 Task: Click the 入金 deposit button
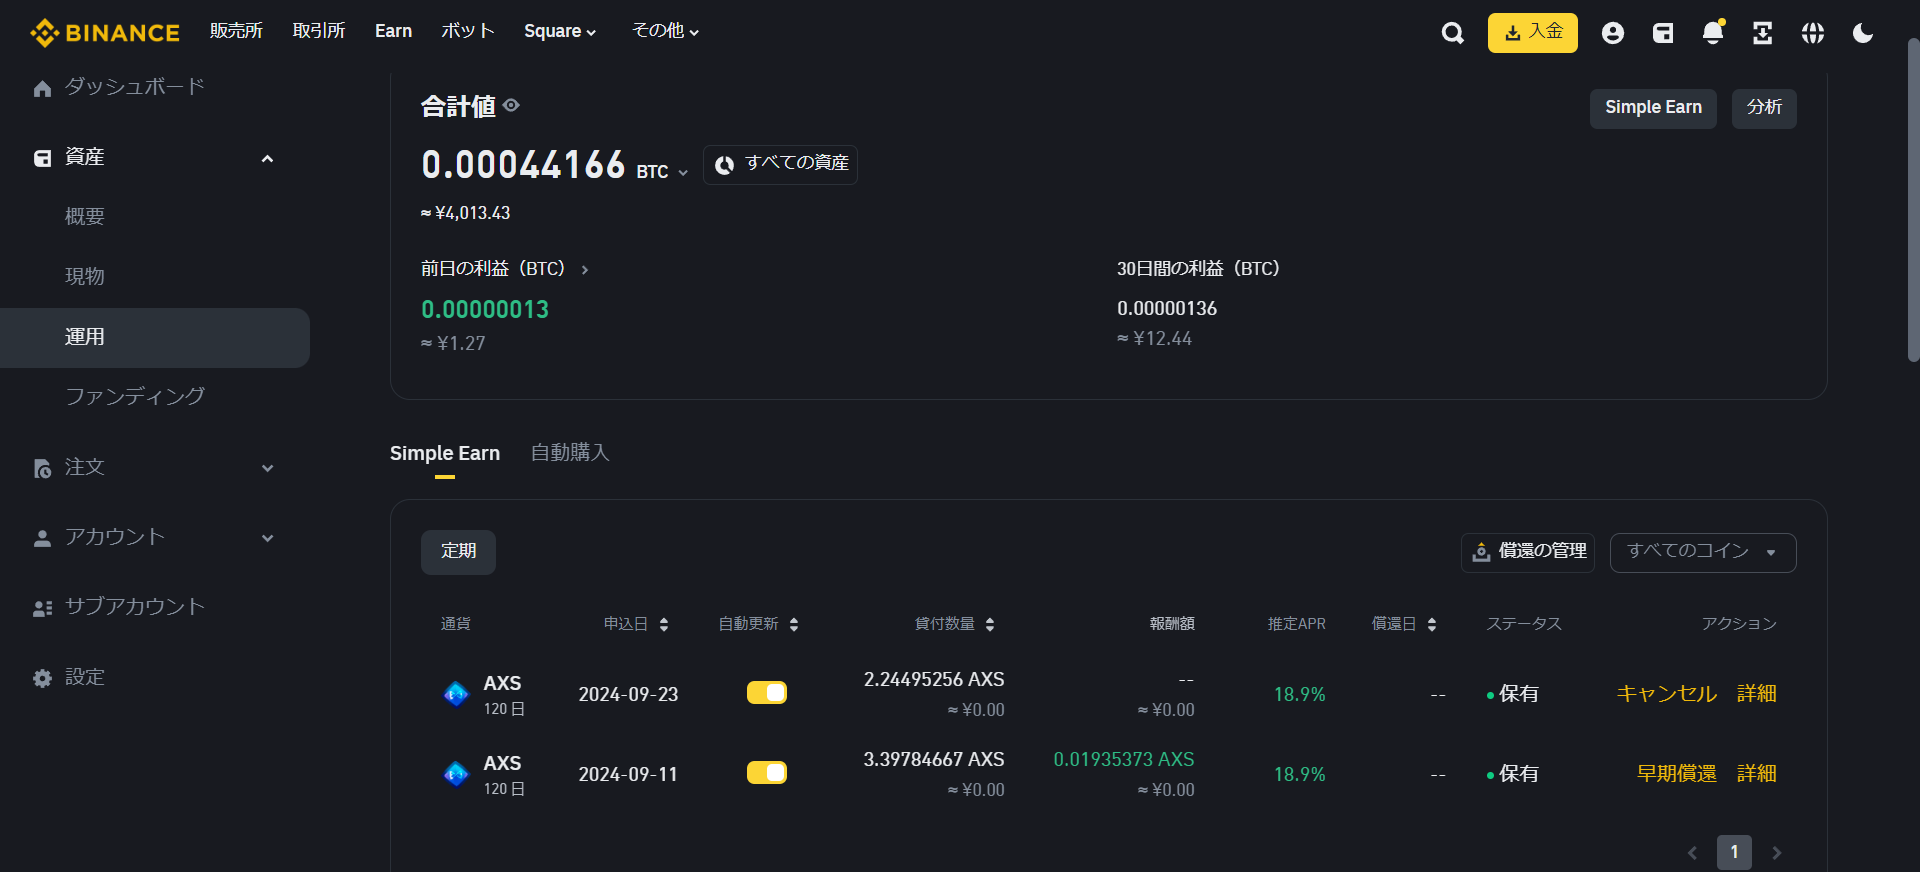coord(1533,33)
